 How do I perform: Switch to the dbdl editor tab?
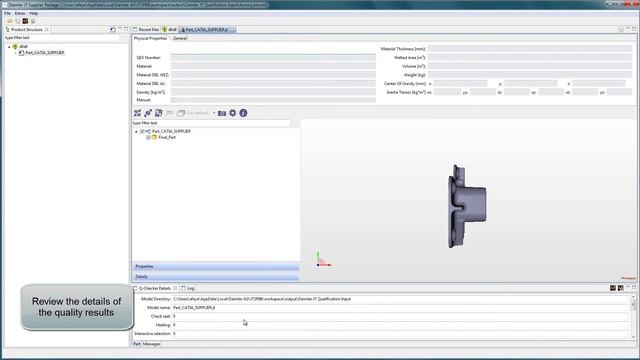click(x=170, y=29)
